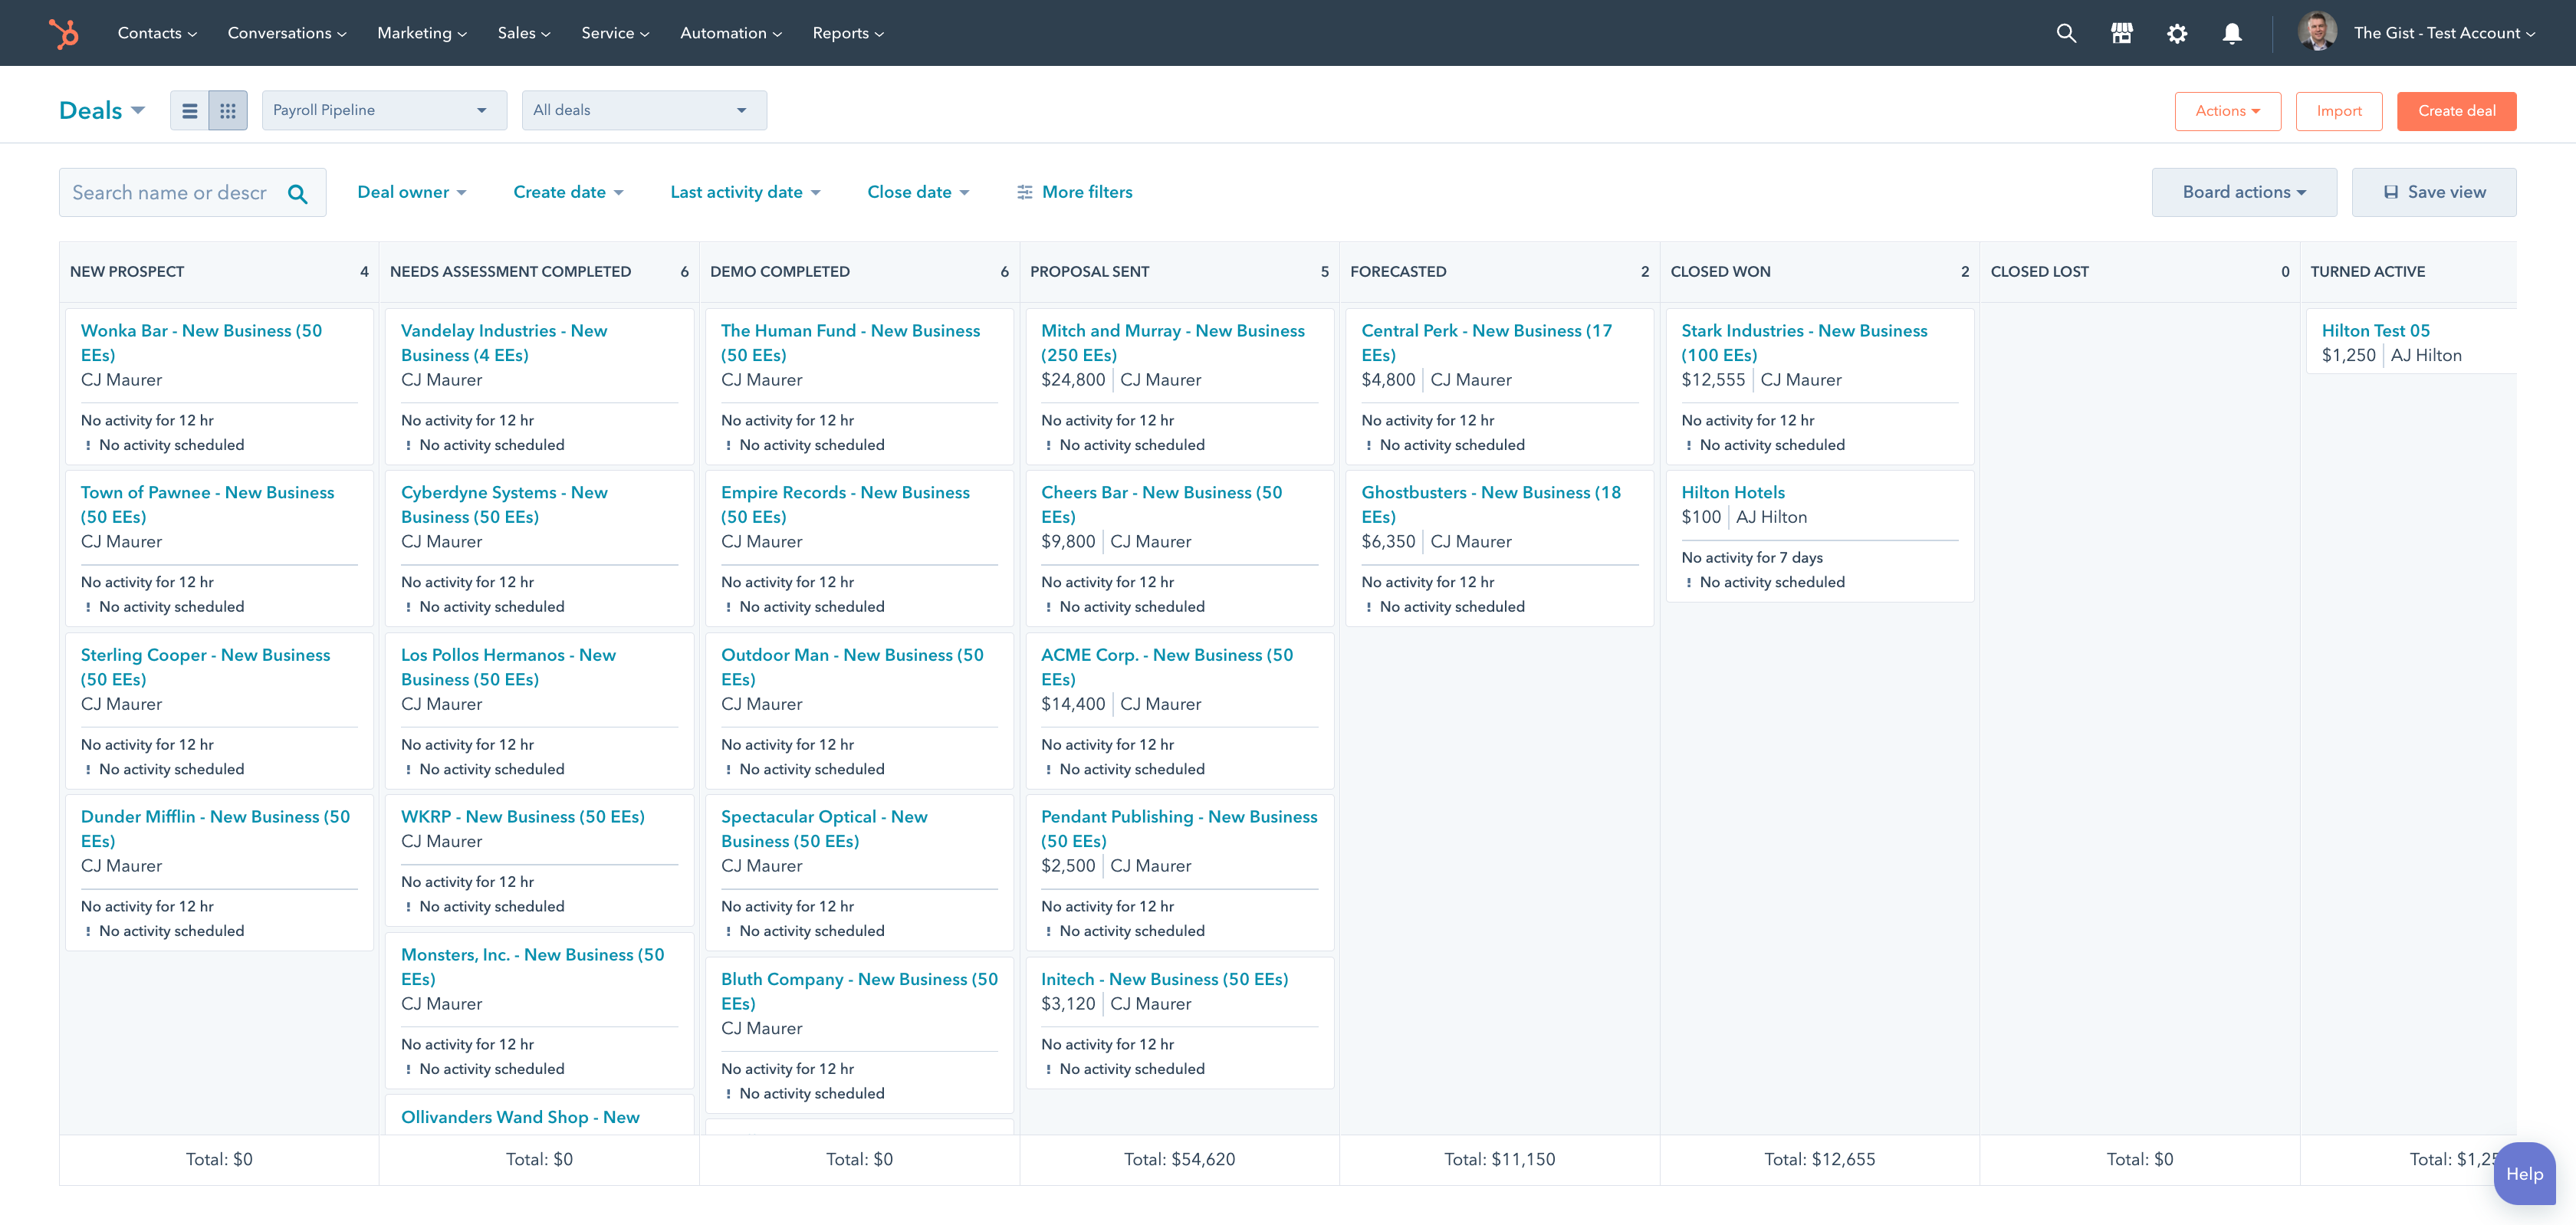Open Central Perk deal
Image resolution: width=2576 pixels, height=1225 pixels.
pos(1486,342)
